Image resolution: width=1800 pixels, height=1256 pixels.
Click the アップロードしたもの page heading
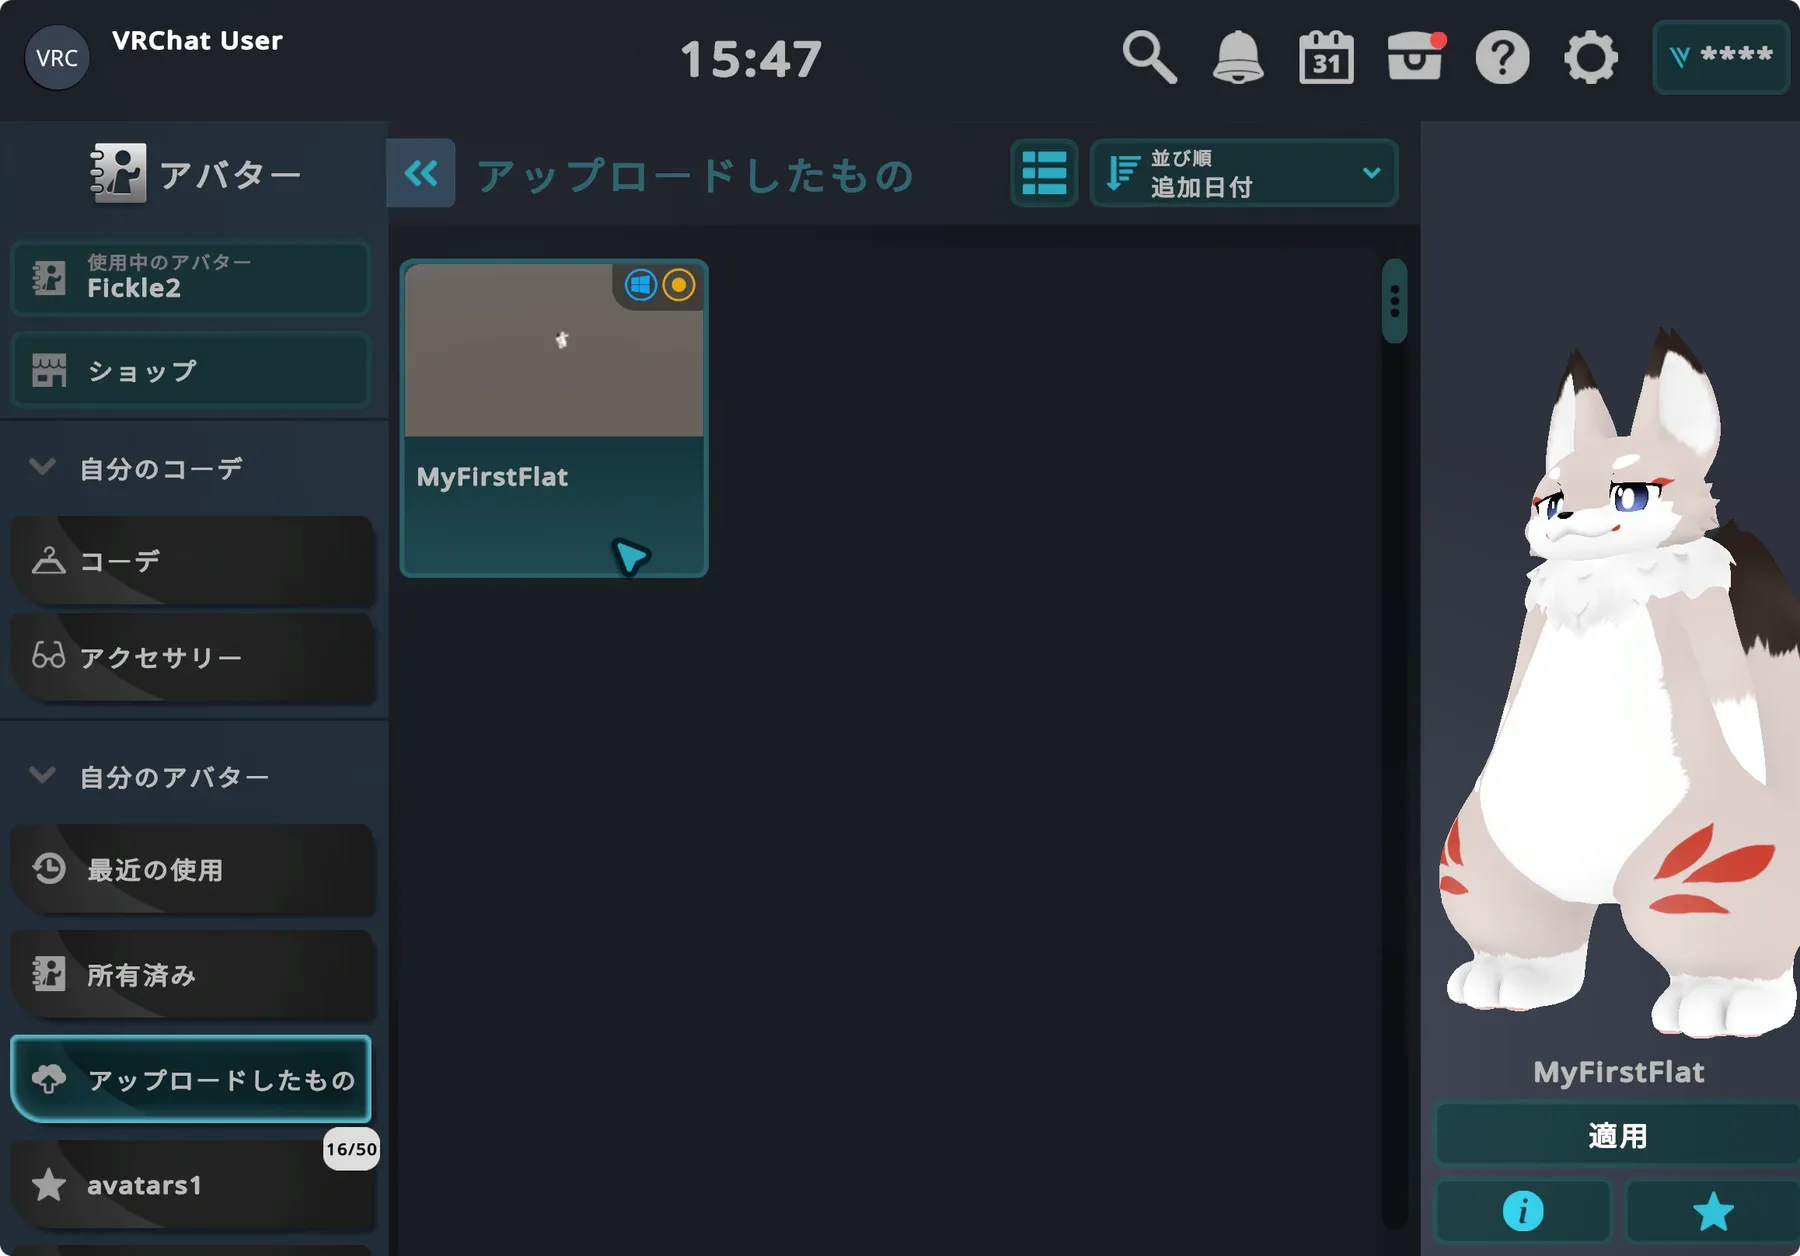tap(695, 176)
